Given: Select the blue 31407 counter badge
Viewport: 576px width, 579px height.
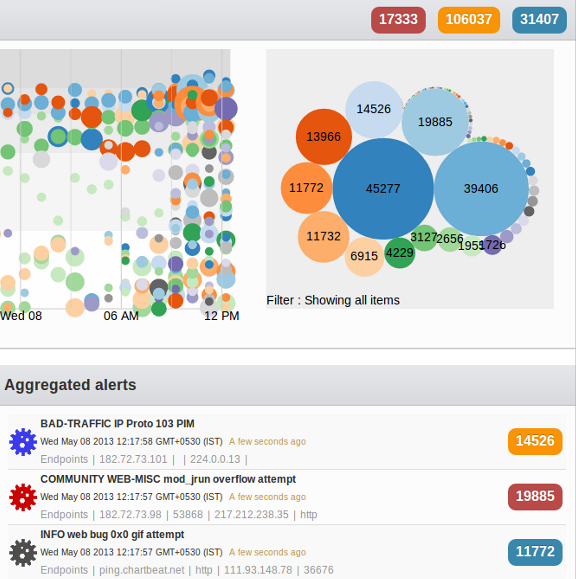Looking at the screenshot, I should [x=539, y=20].
